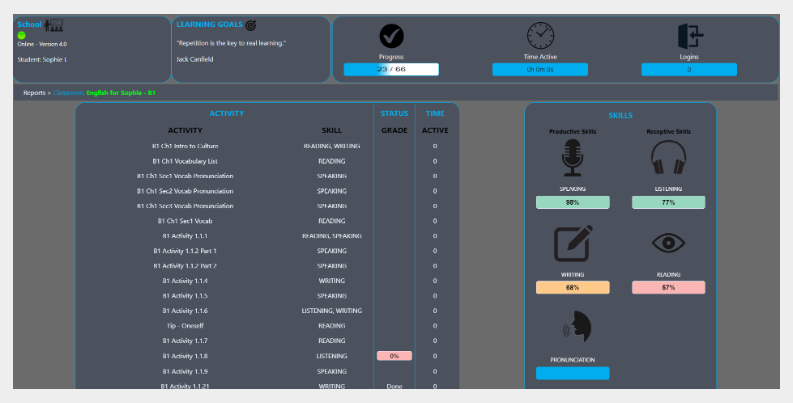Open the B1 Ch1 Vocabulary List activity
The image size is (793, 403).
(185, 161)
